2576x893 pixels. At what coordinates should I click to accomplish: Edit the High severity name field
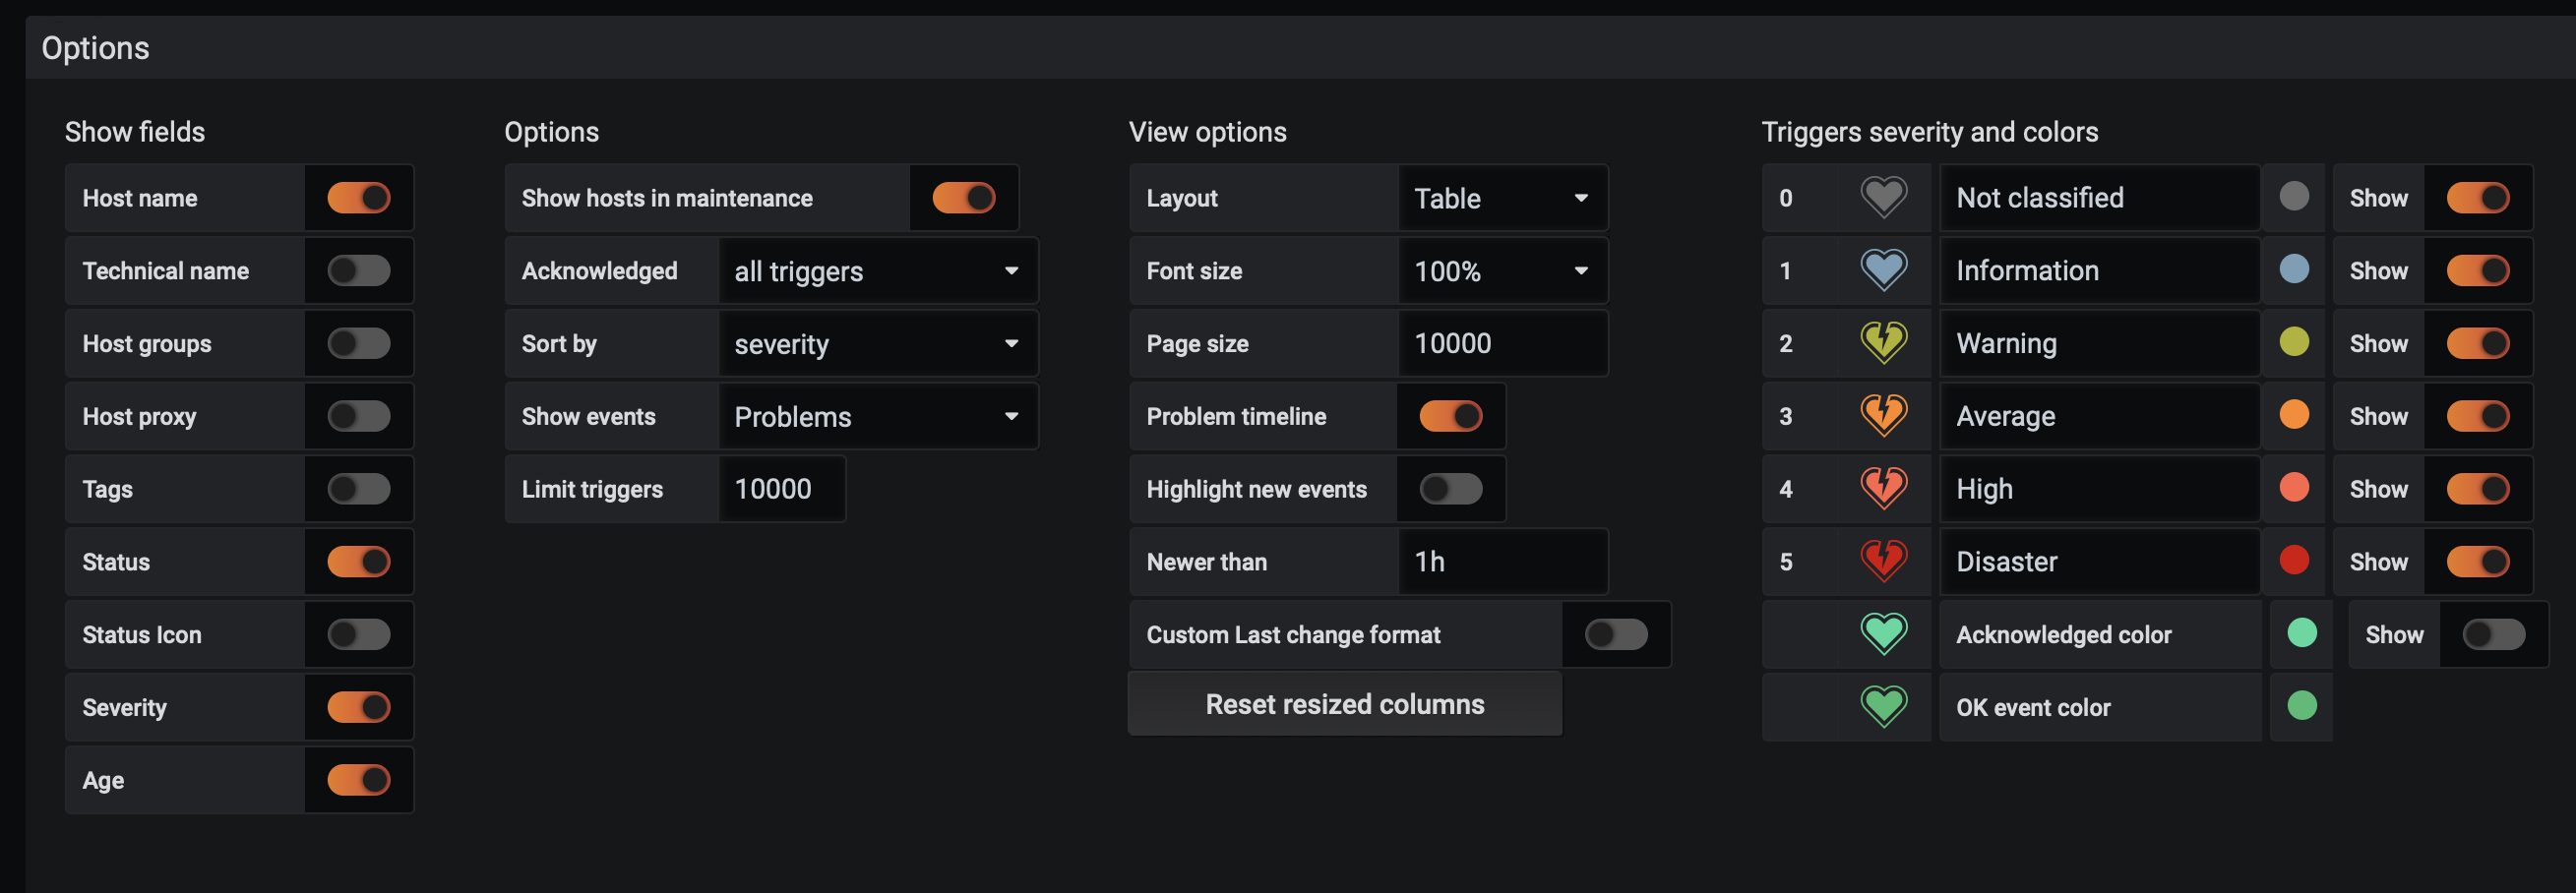2100,490
